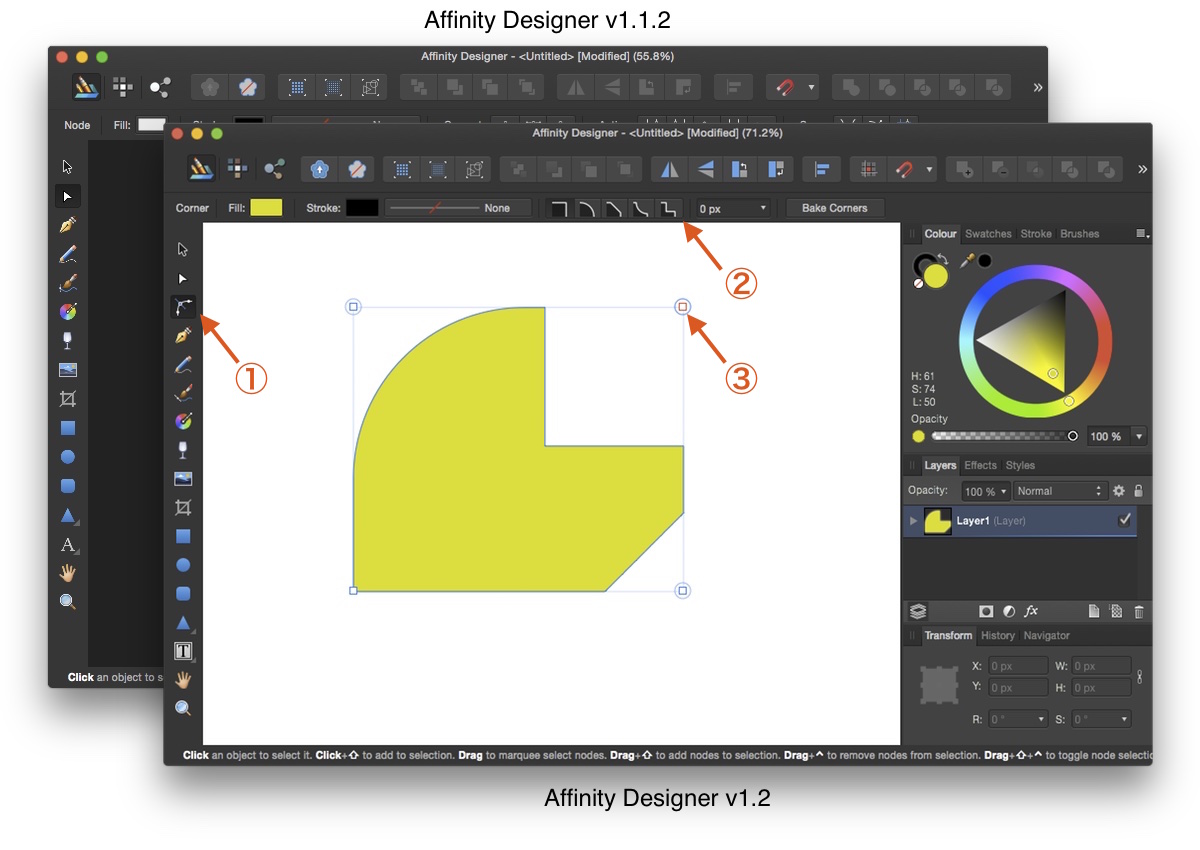Switch to Effects tab
Screen dimensions: 1200x850
pos(980,465)
